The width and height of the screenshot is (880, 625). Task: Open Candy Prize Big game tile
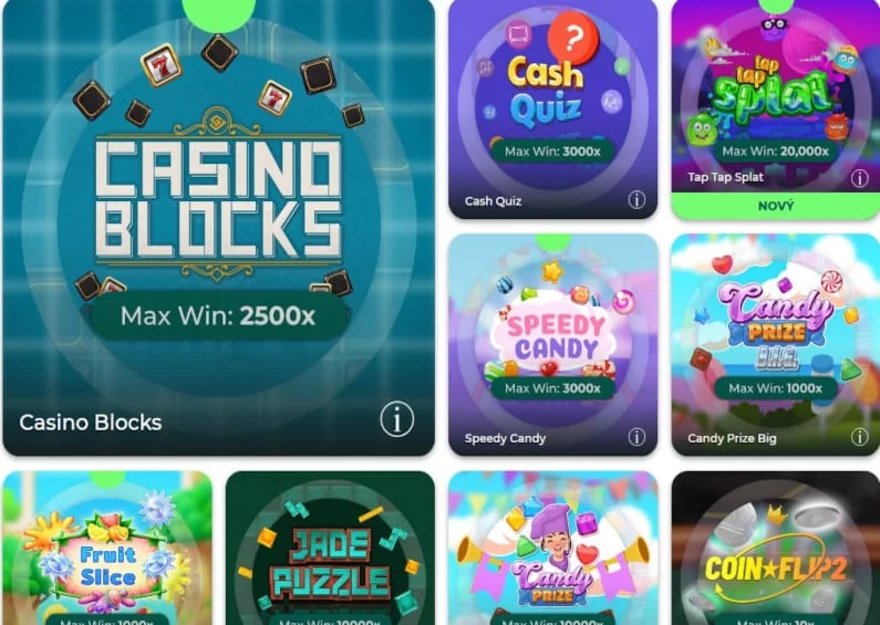[x=776, y=344]
